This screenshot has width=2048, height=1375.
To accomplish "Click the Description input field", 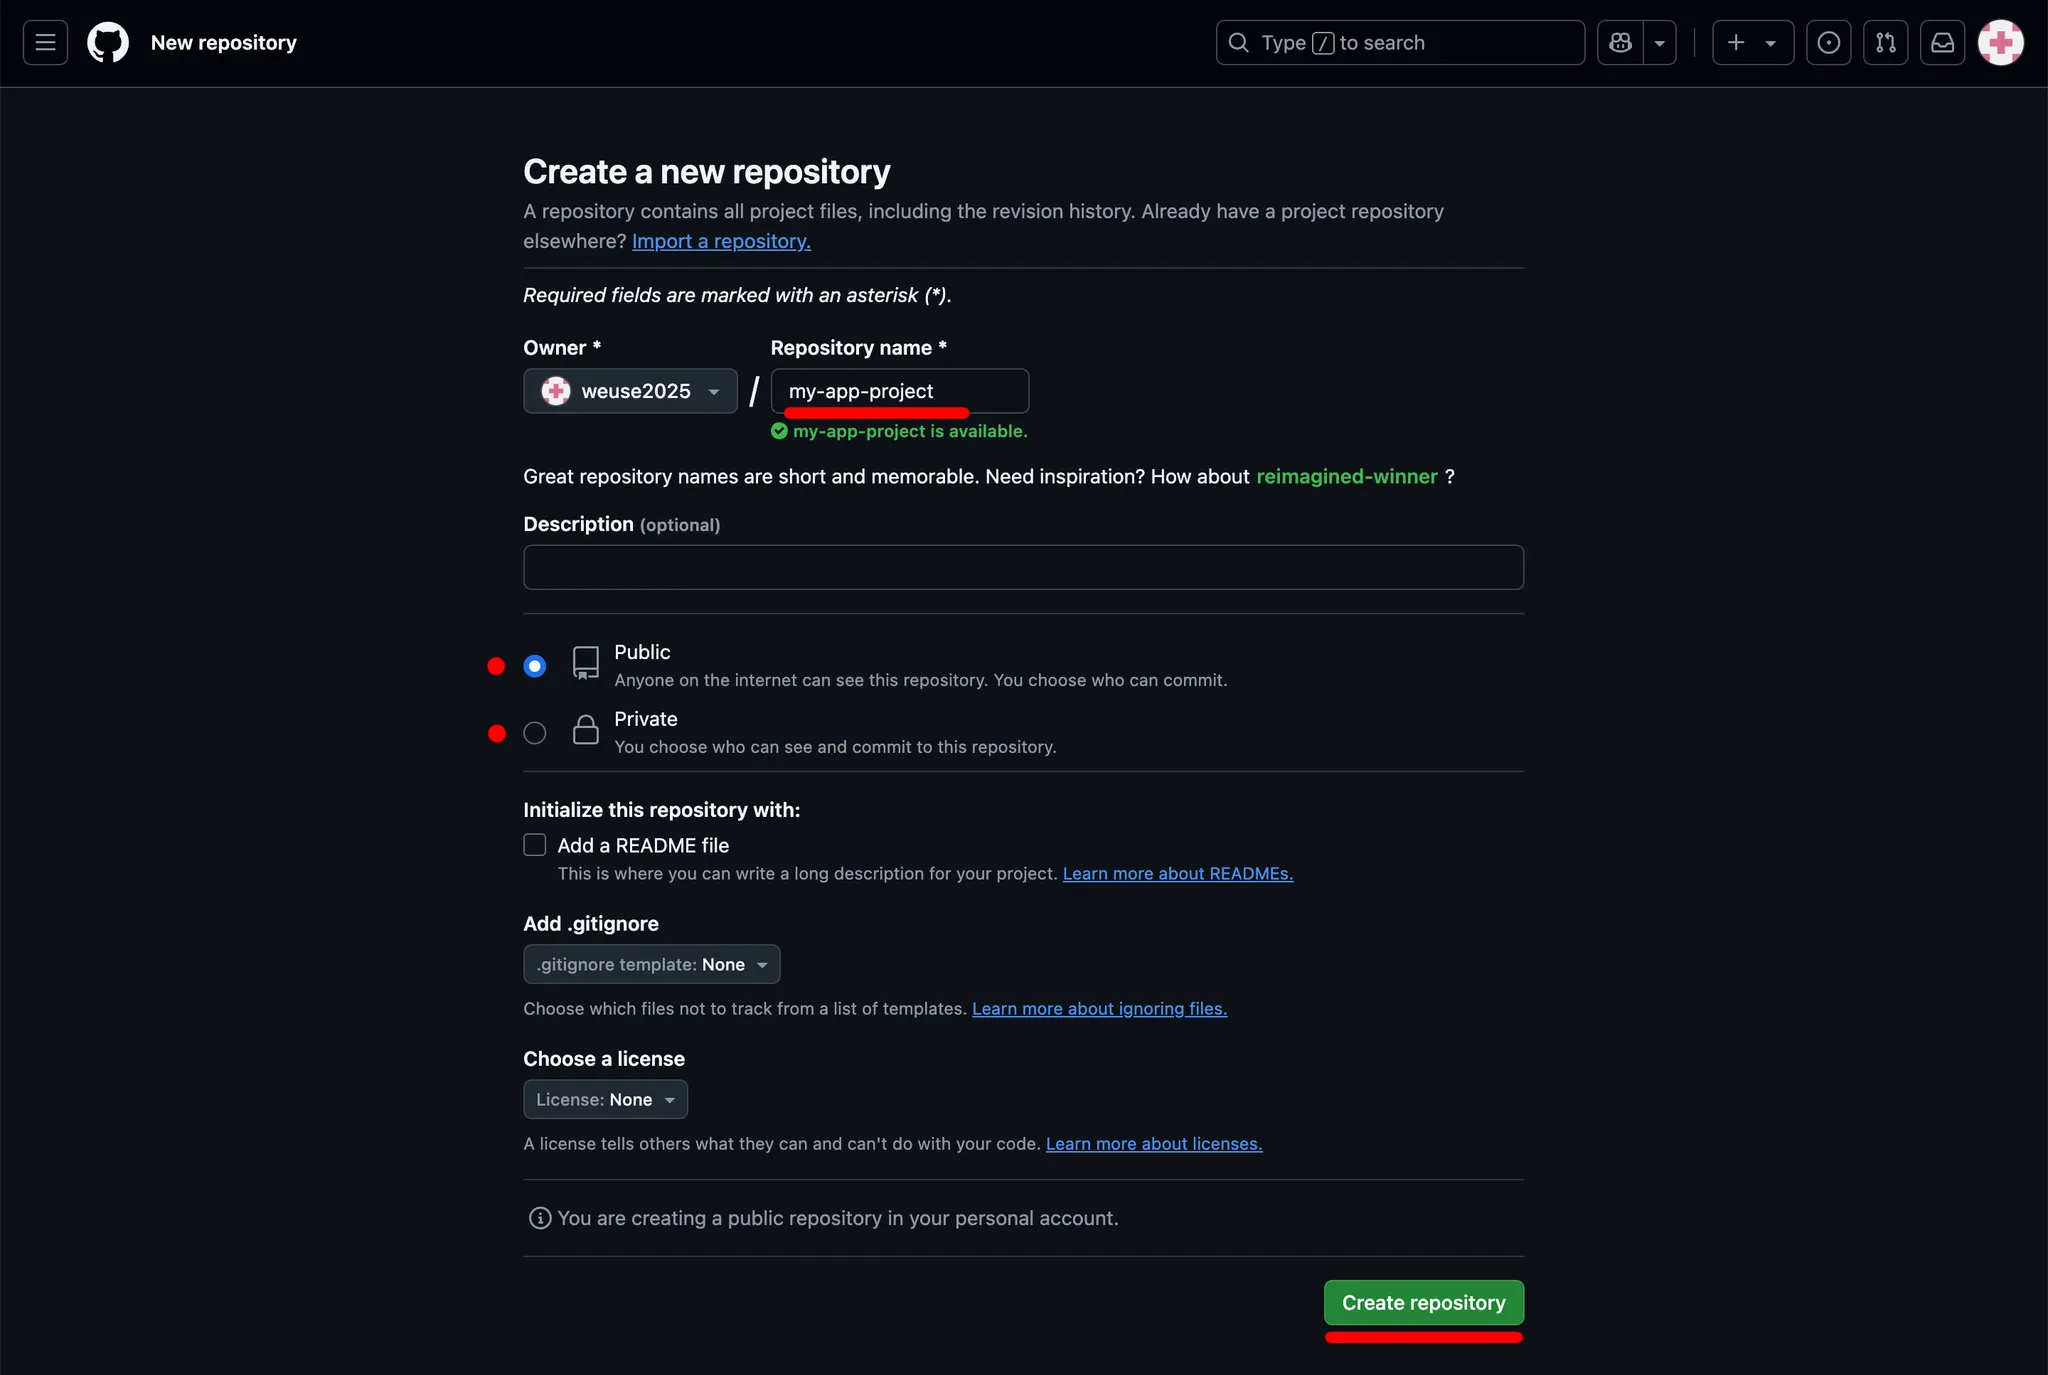I will (x=1023, y=567).
